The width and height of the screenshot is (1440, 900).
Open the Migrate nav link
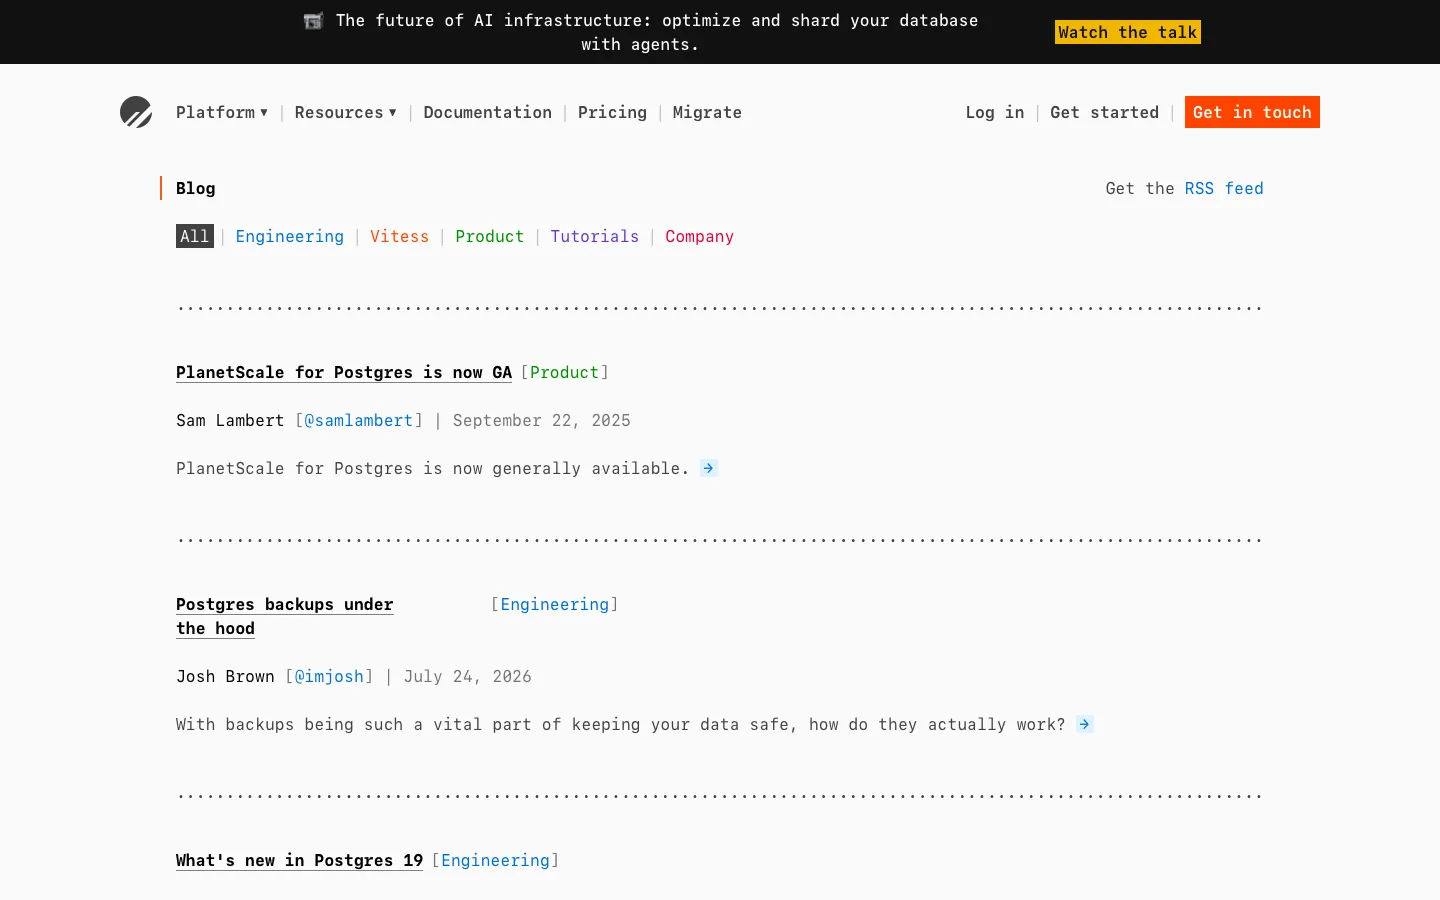[707, 112]
